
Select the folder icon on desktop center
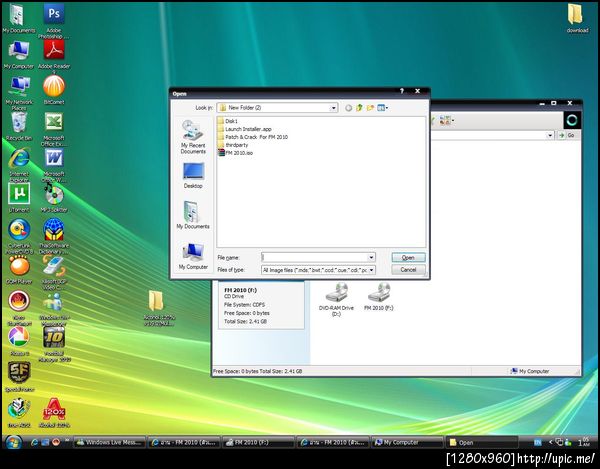tap(159, 308)
